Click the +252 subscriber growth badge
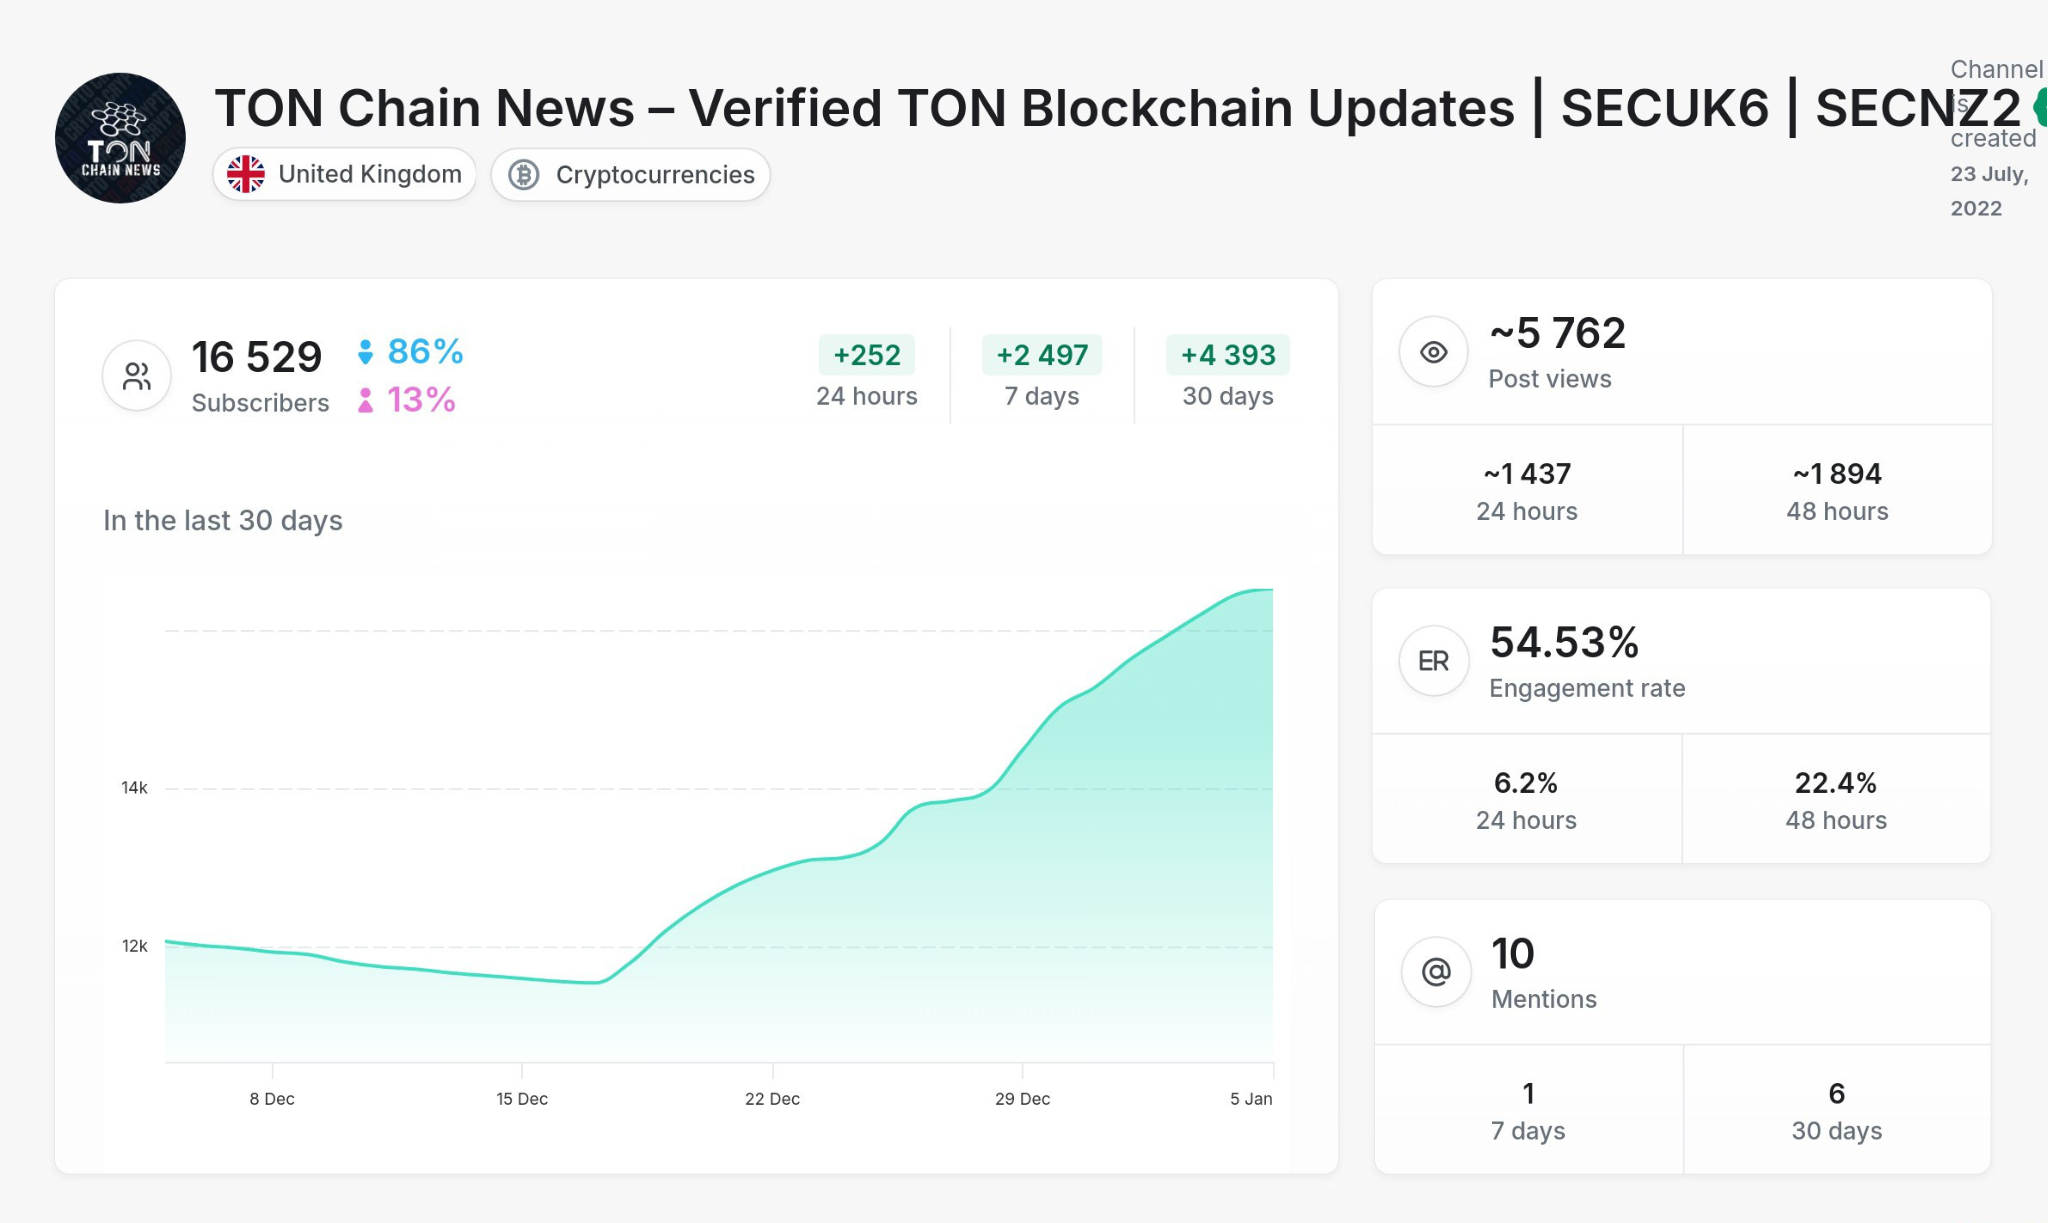Image resolution: width=2048 pixels, height=1223 pixels. pos(866,355)
